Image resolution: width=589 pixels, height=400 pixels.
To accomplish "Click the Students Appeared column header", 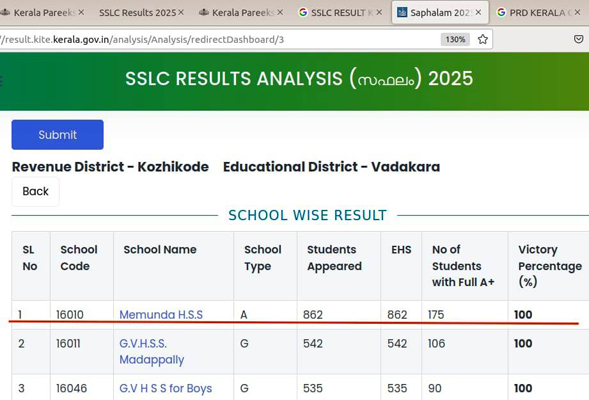I will [334, 258].
